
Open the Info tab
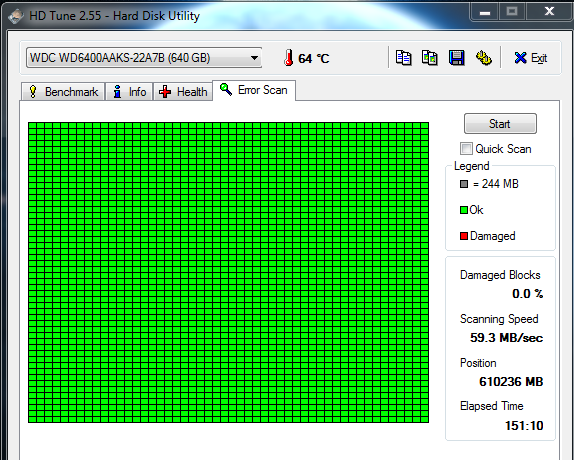(x=129, y=91)
